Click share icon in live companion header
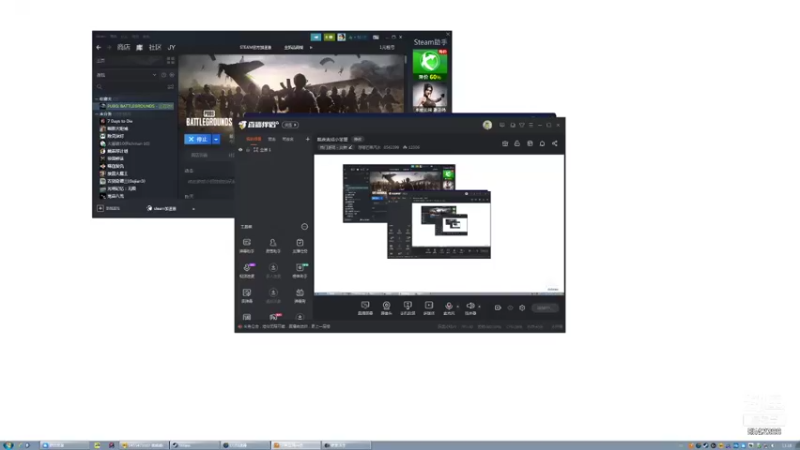 click(555, 143)
